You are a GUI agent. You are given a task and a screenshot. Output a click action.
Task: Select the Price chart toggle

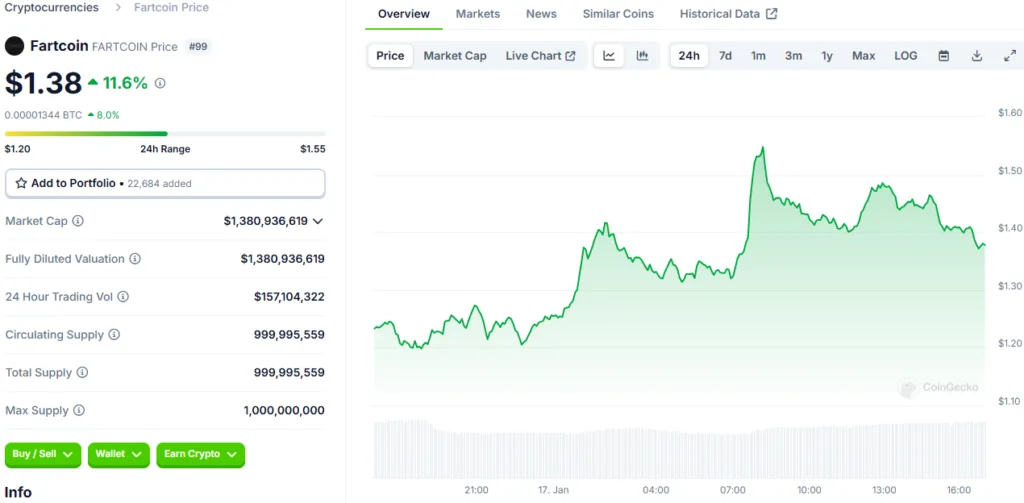[x=391, y=56]
